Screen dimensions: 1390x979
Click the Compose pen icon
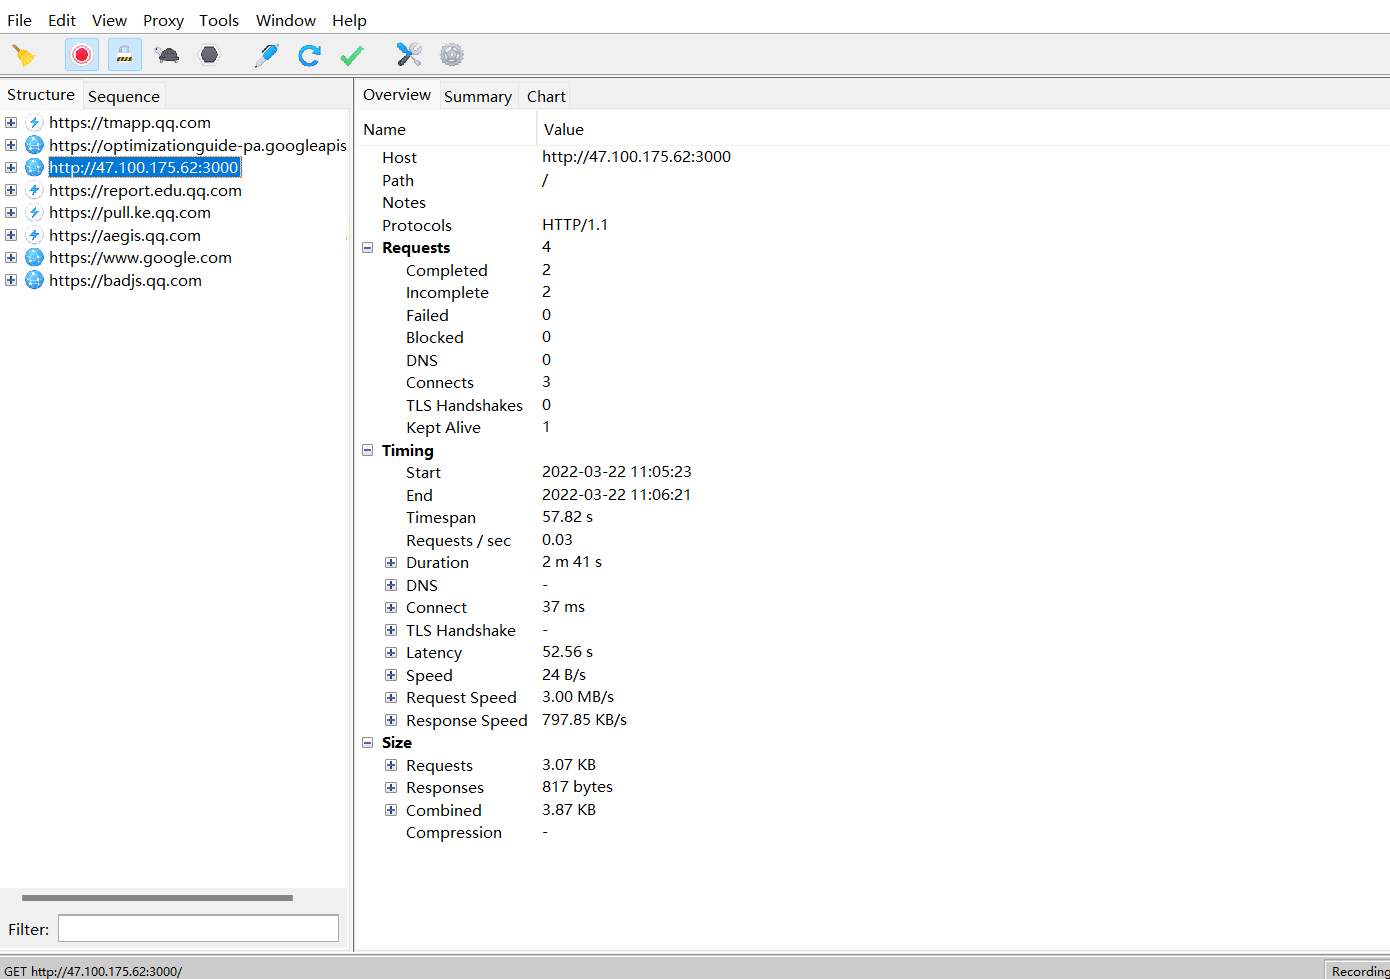266,55
